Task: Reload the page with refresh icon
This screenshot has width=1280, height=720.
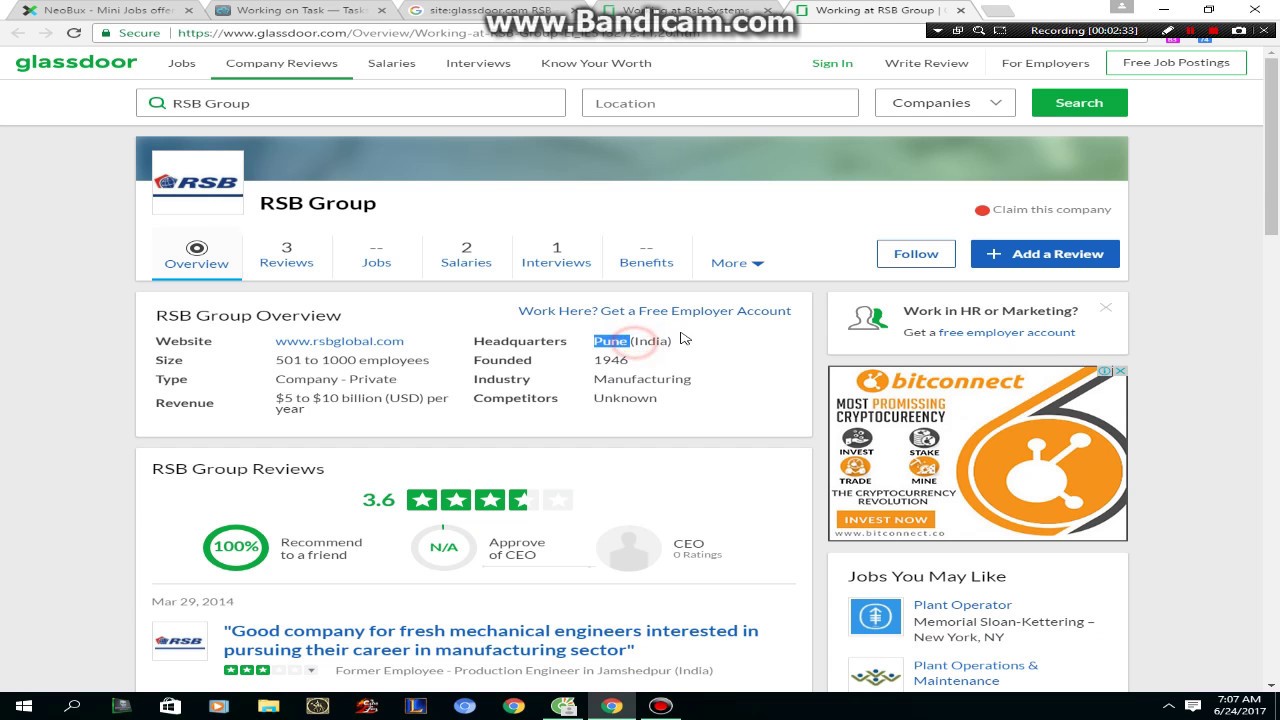Action: 73,32
